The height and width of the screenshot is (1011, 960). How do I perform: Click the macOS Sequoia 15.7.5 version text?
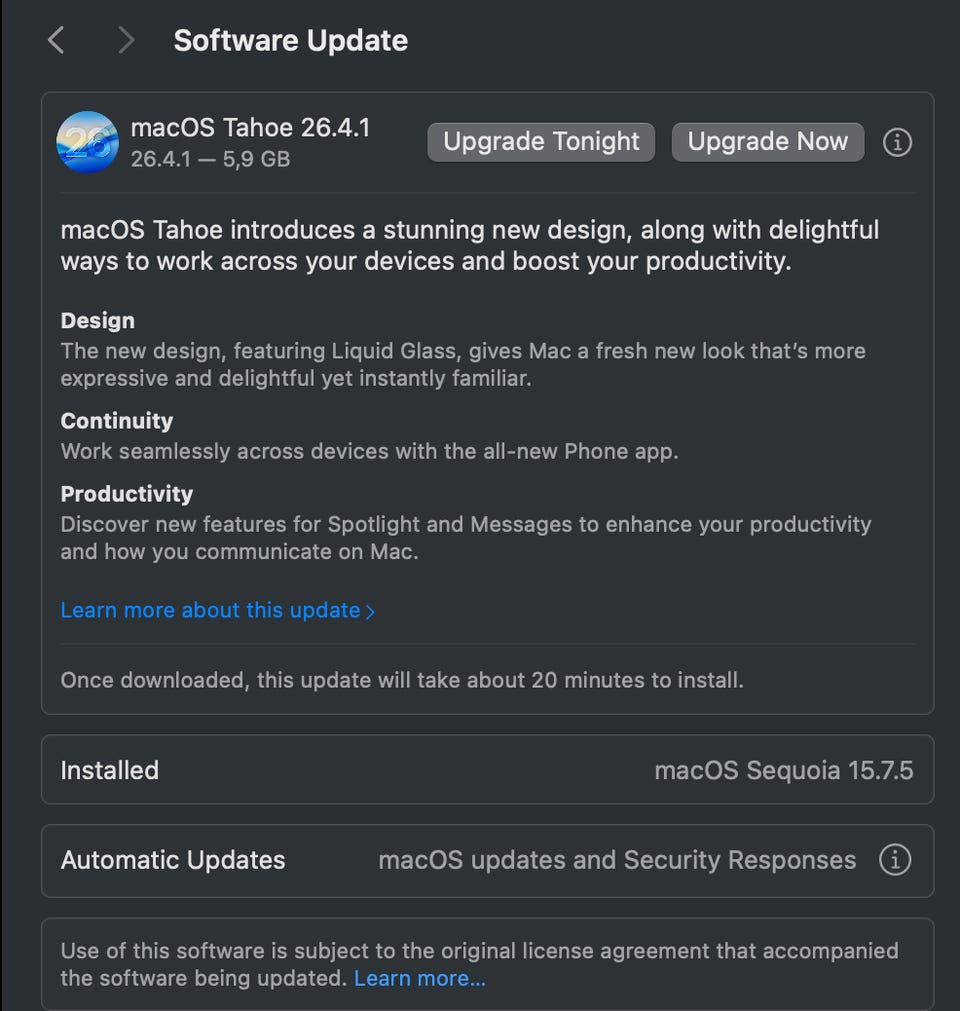pyautogui.click(x=783, y=770)
